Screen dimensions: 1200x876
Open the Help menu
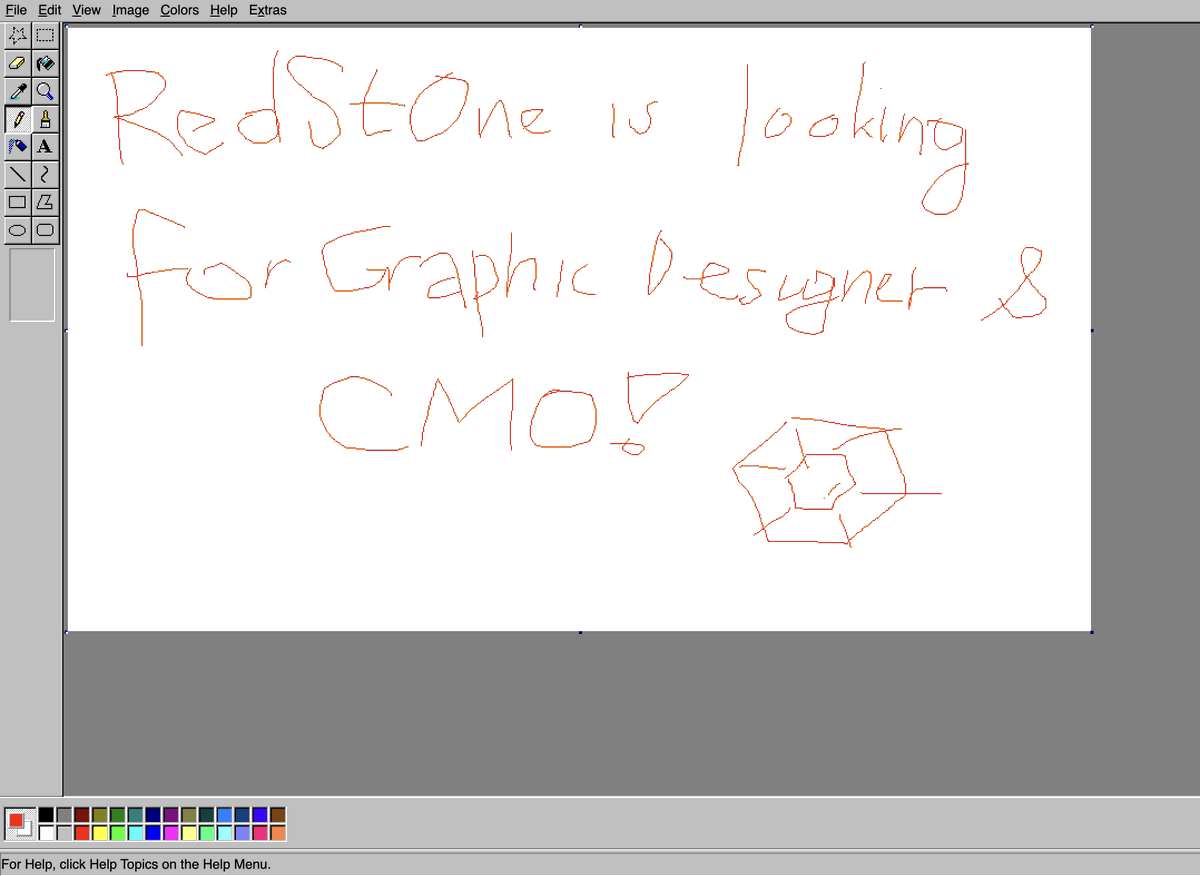224,10
